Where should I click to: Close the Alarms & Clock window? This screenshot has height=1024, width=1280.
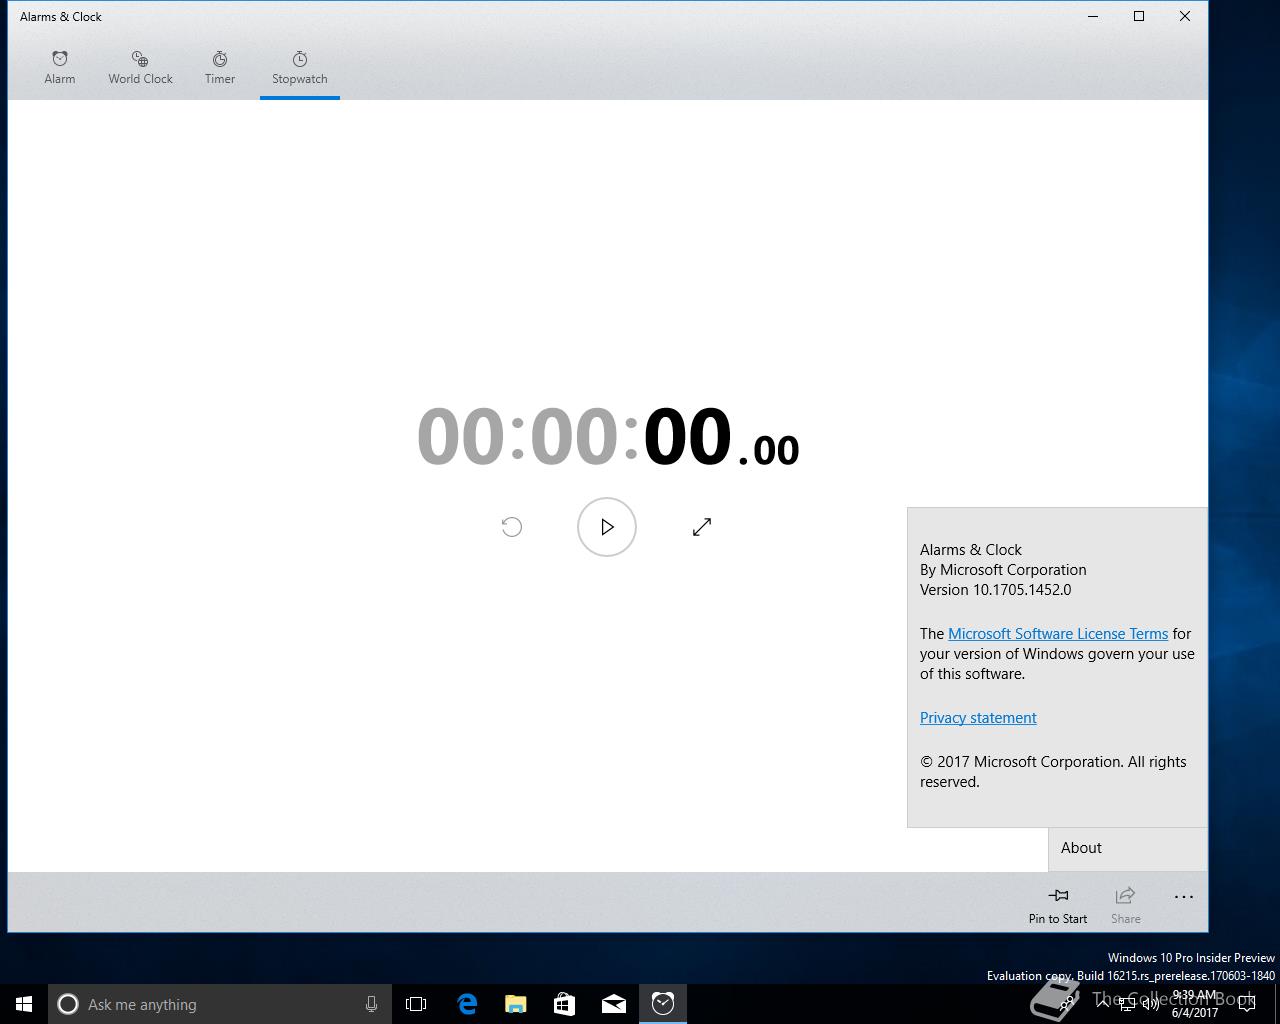[x=1185, y=16]
